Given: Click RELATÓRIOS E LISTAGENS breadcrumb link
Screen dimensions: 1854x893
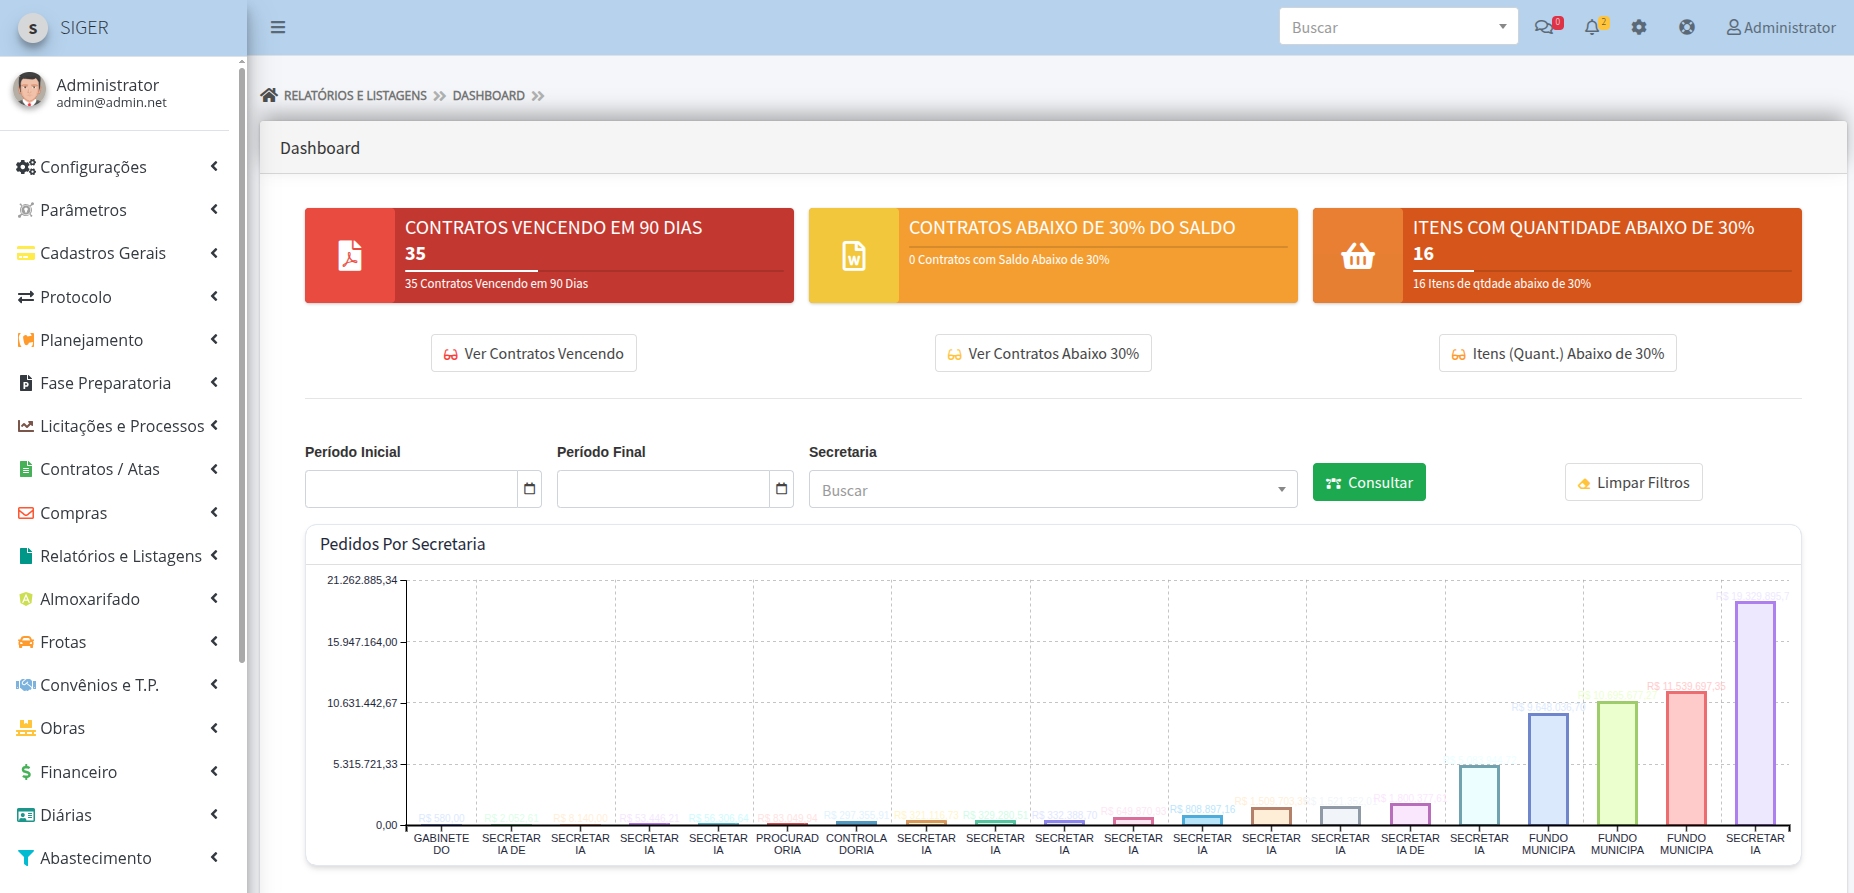Looking at the screenshot, I should click(x=355, y=96).
